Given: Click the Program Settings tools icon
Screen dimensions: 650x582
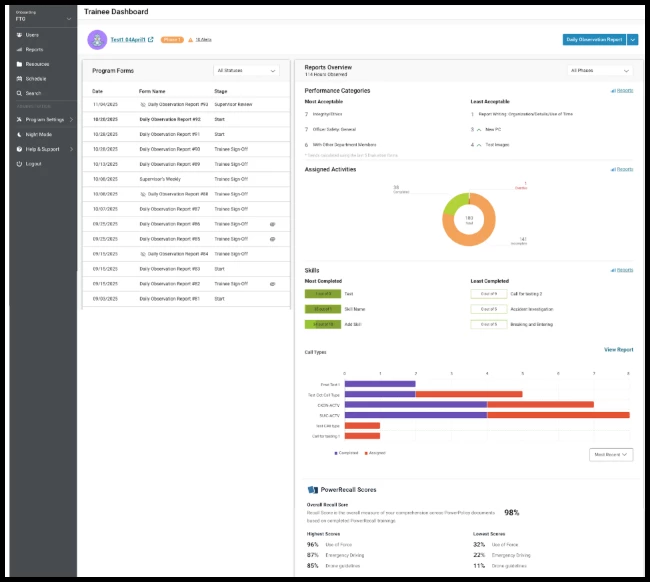Looking at the screenshot, I should point(19,119).
